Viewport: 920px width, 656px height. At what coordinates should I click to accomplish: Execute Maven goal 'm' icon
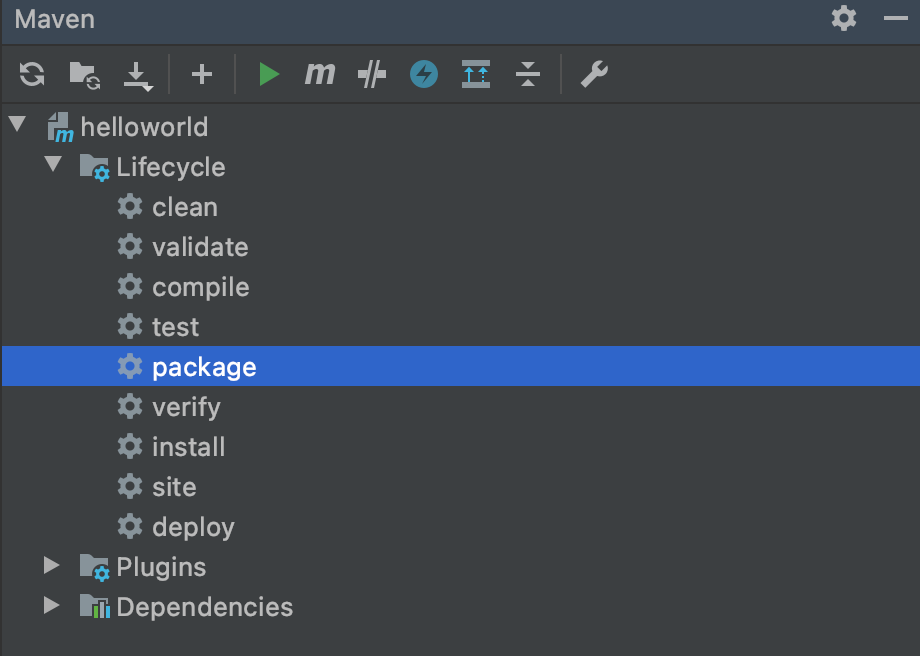320,75
